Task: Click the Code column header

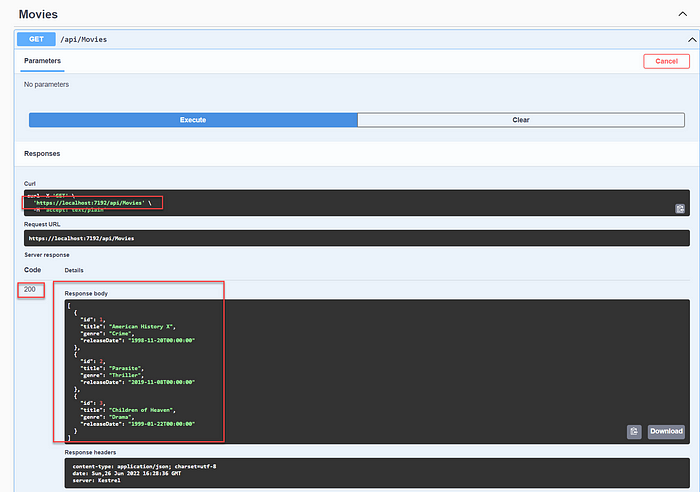Action: [33, 270]
